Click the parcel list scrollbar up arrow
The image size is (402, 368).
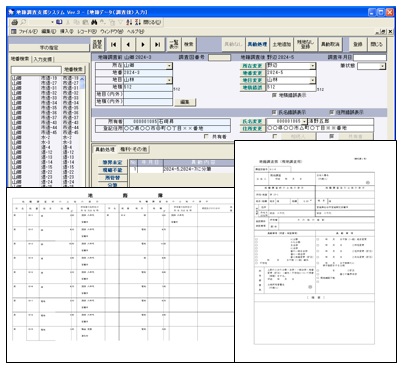pyautogui.click(x=82, y=79)
